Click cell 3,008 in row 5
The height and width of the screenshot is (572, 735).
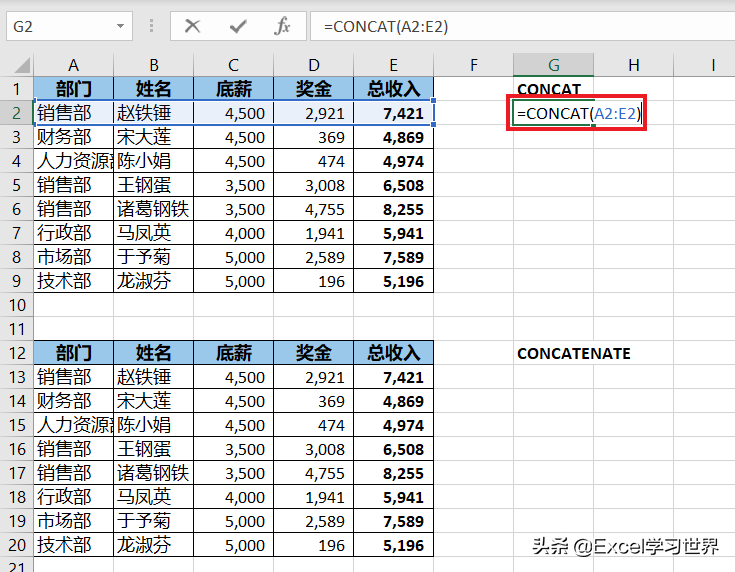point(314,185)
